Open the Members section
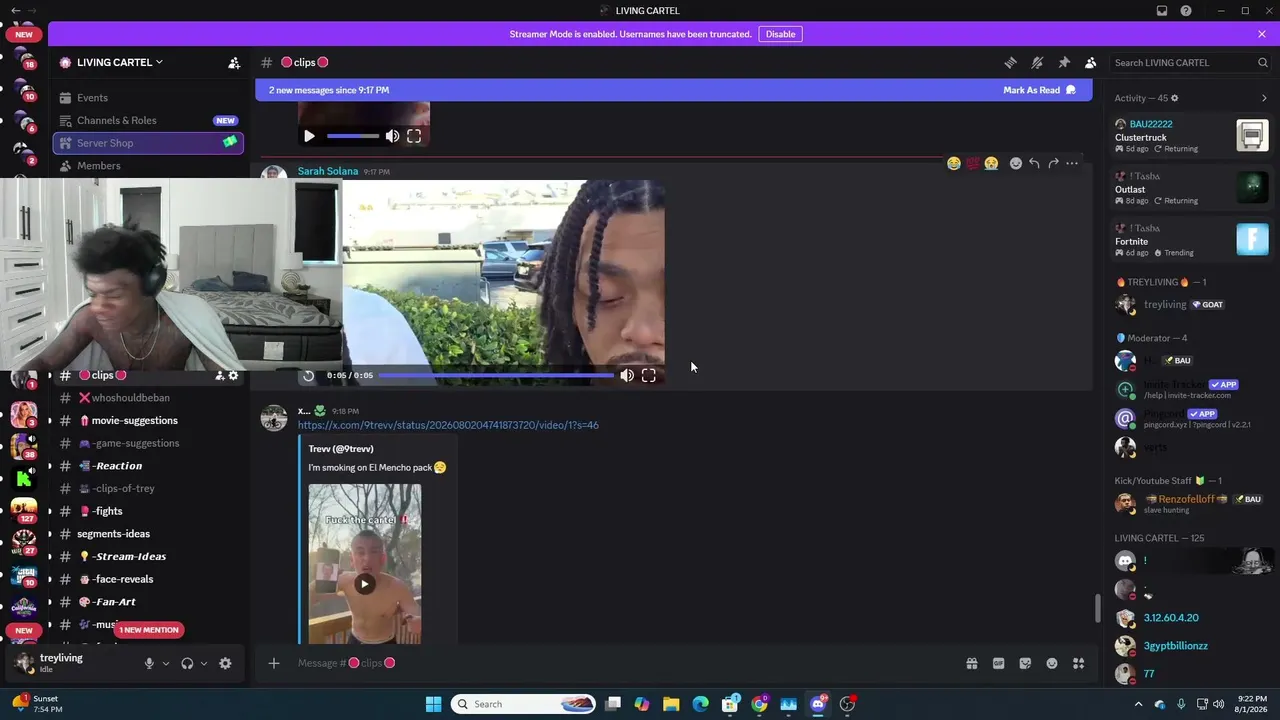This screenshot has height=720, width=1280. point(147,166)
